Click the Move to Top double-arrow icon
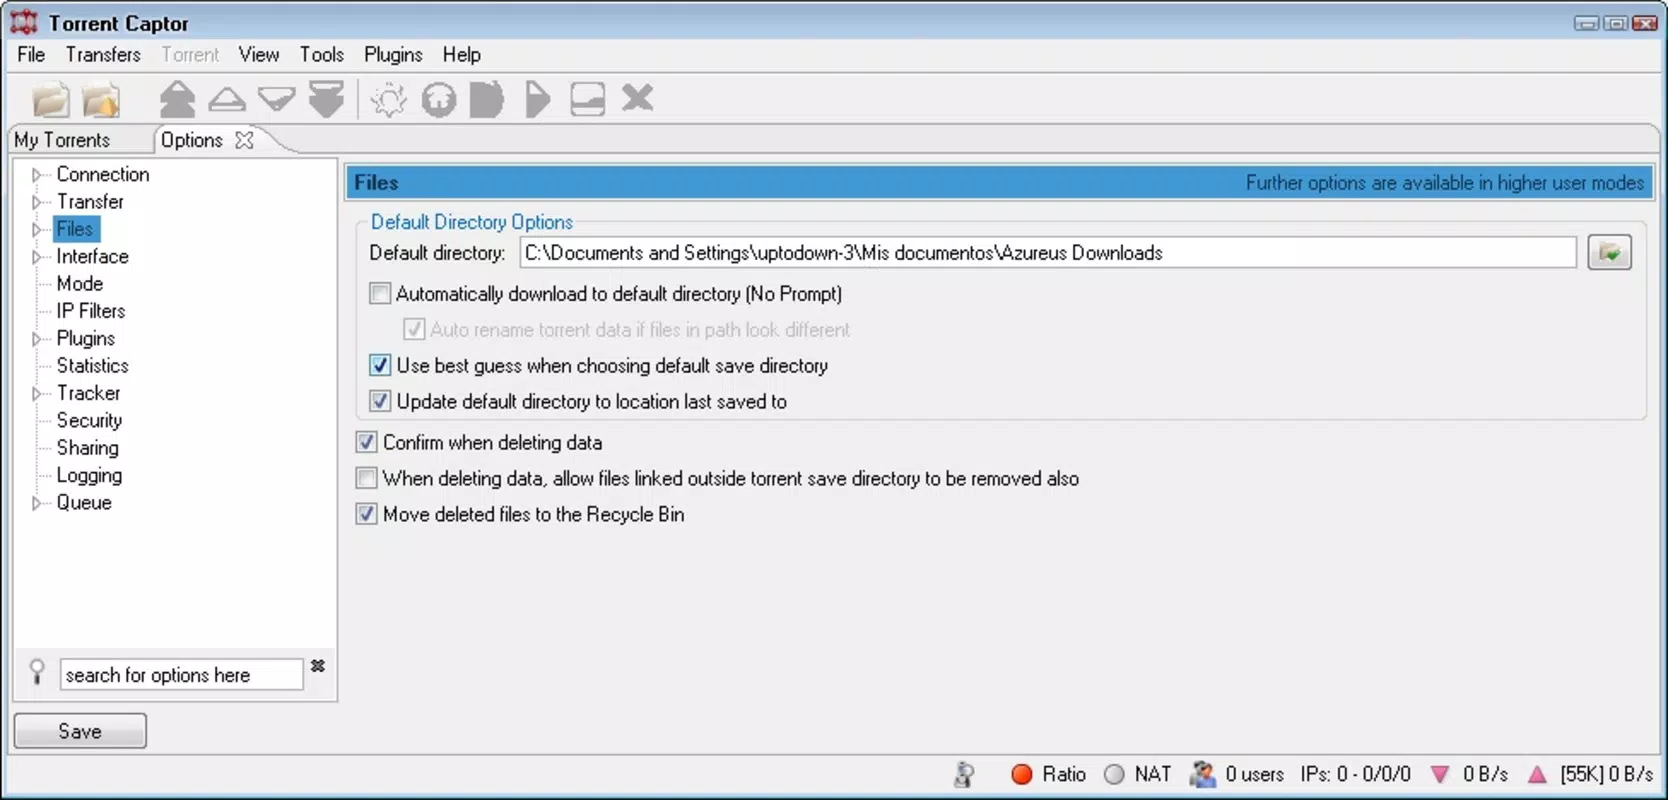Image resolution: width=1668 pixels, height=800 pixels. coord(178,100)
